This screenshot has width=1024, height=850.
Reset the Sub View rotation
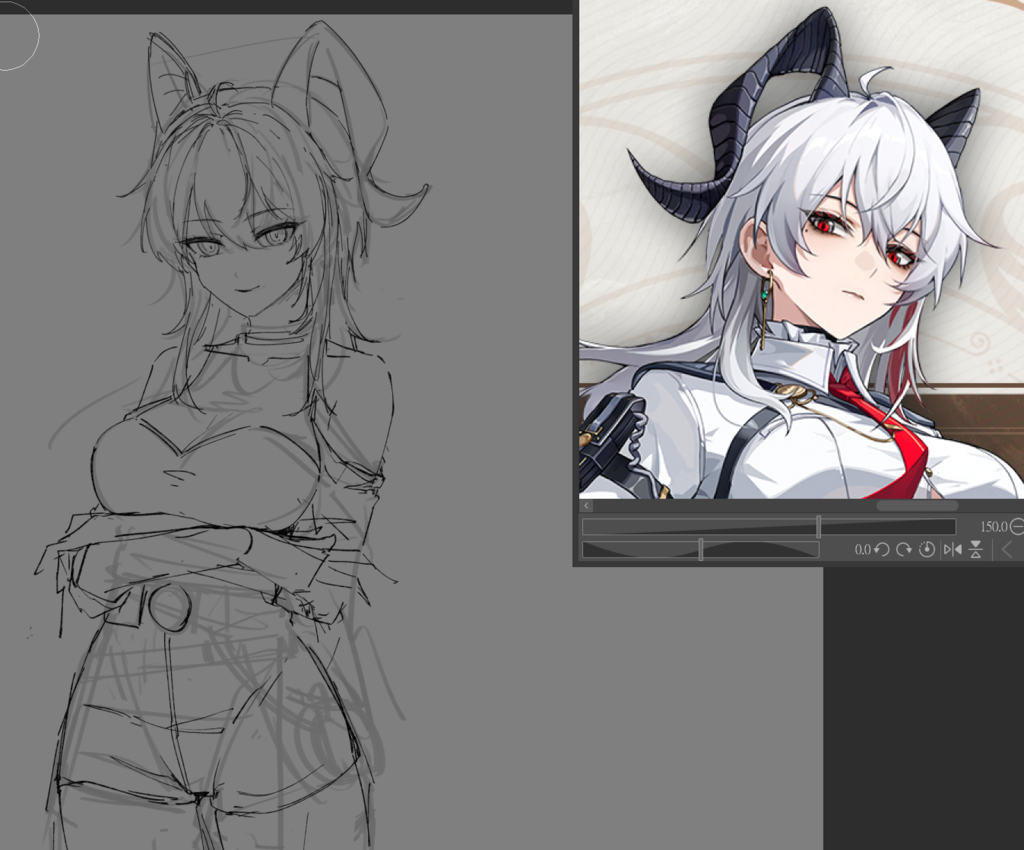(x=926, y=550)
